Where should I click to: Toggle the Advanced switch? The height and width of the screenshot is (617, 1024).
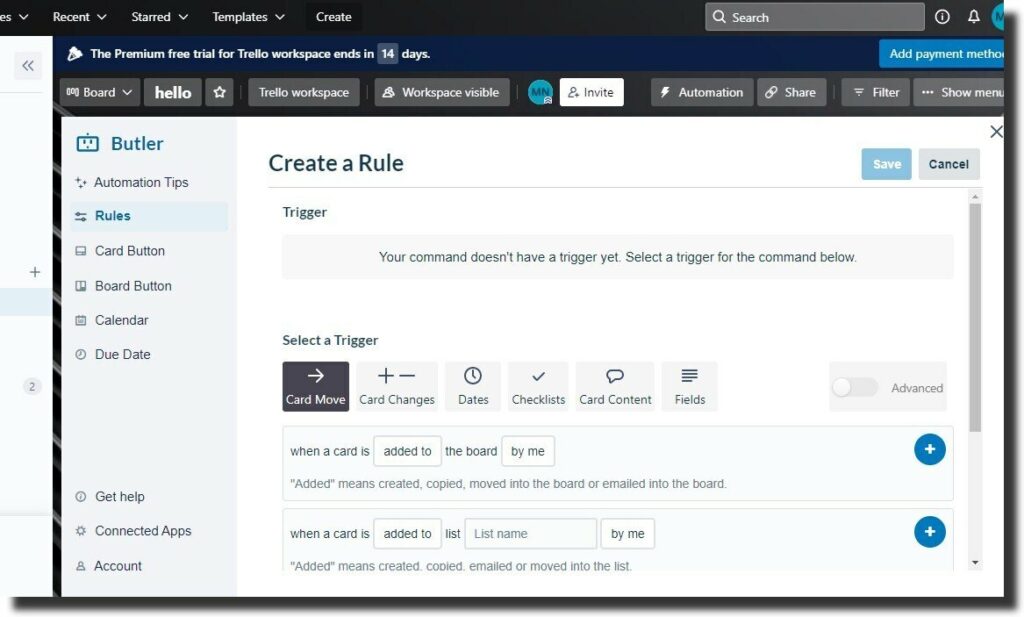pyautogui.click(x=854, y=387)
